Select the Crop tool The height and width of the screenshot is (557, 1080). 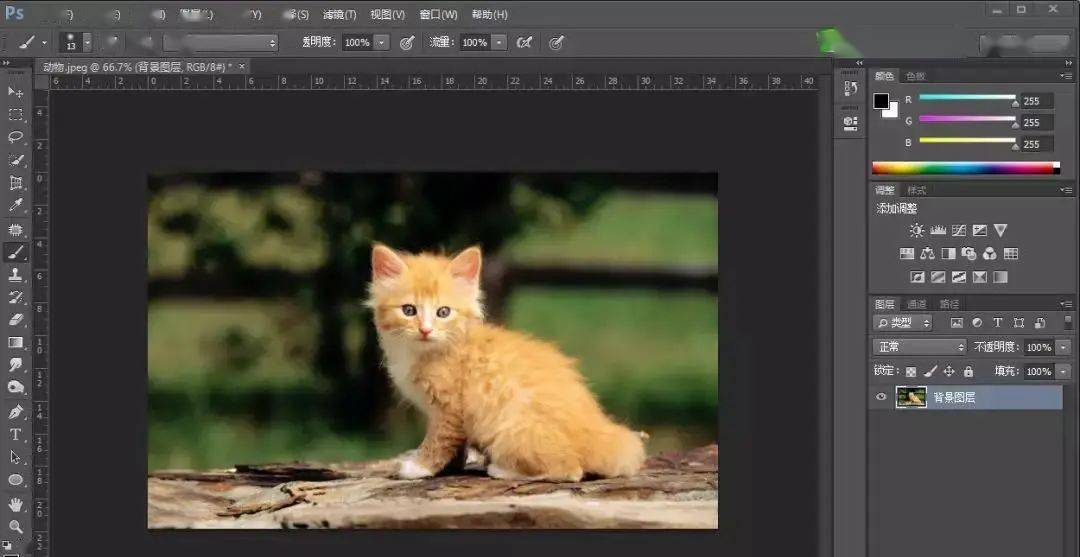tap(15, 183)
